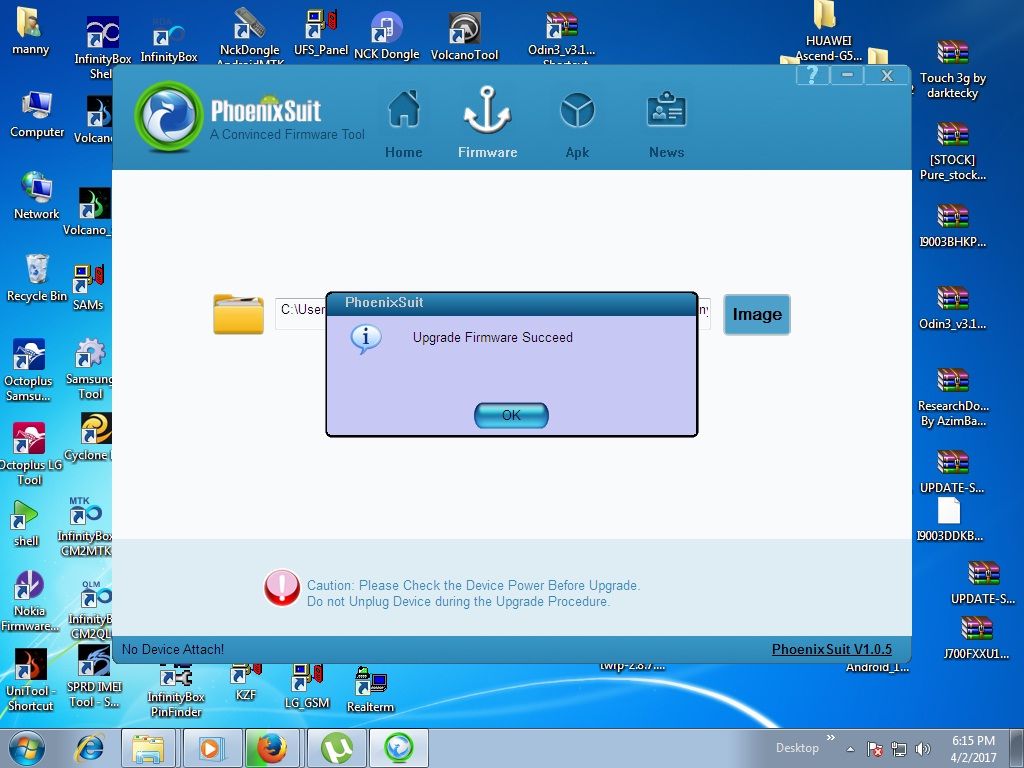This screenshot has width=1024, height=768.
Task: Open uTorrent from the taskbar
Action: (336, 748)
